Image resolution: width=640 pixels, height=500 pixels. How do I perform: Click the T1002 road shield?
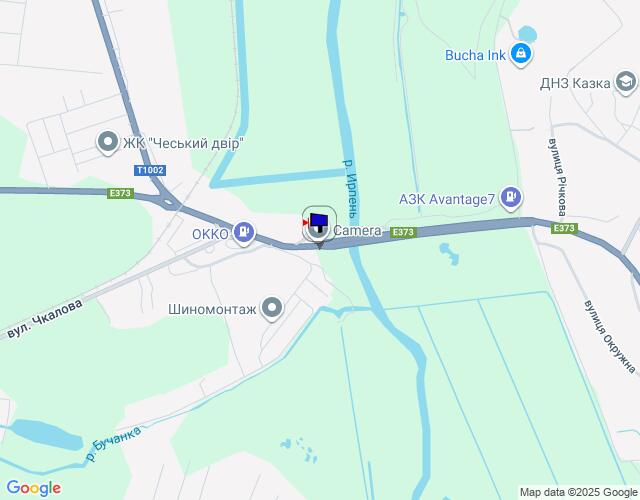pyautogui.click(x=150, y=170)
